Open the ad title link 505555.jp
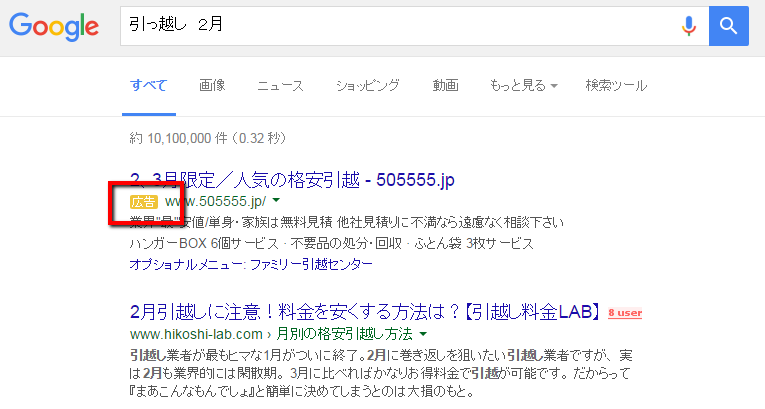765x409 pixels. tap(292, 180)
